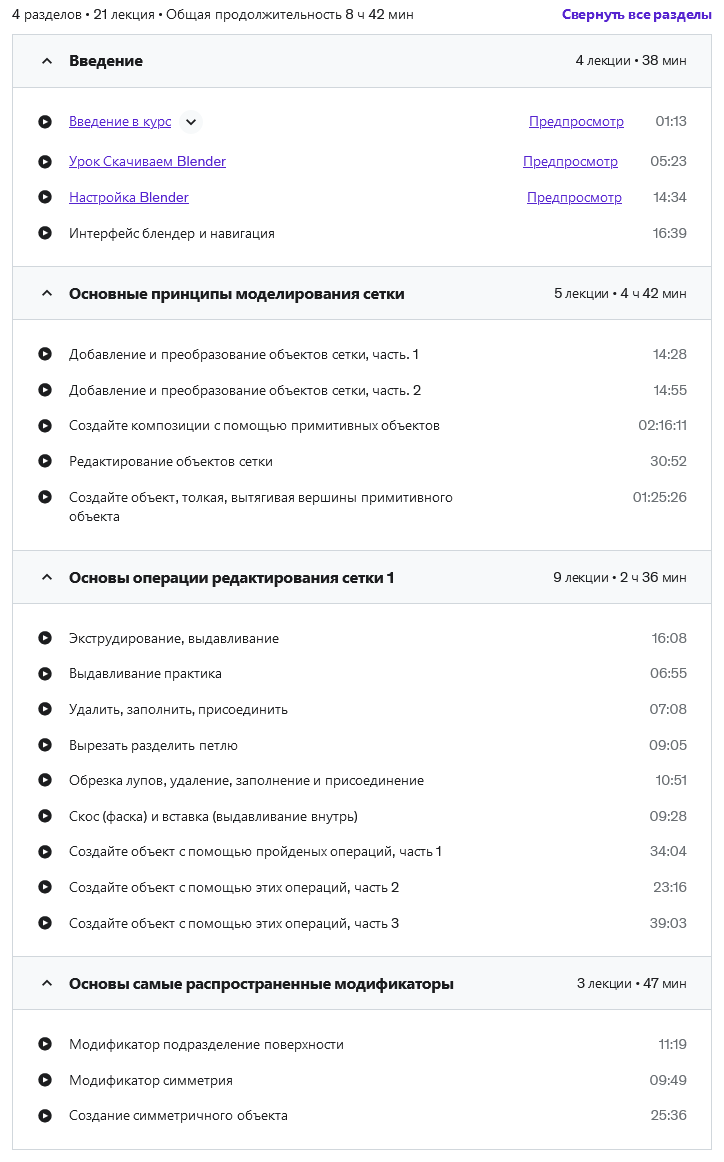The height and width of the screenshot is (1162, 724).
Task: Expand description arrow next to Введение в курс
Action: 191,122
